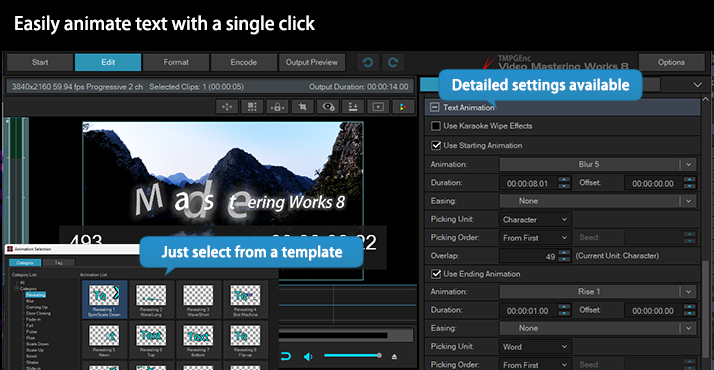Select the Scale Down category
This screenshot has height=370, width=714.
(x=37, y=344)
